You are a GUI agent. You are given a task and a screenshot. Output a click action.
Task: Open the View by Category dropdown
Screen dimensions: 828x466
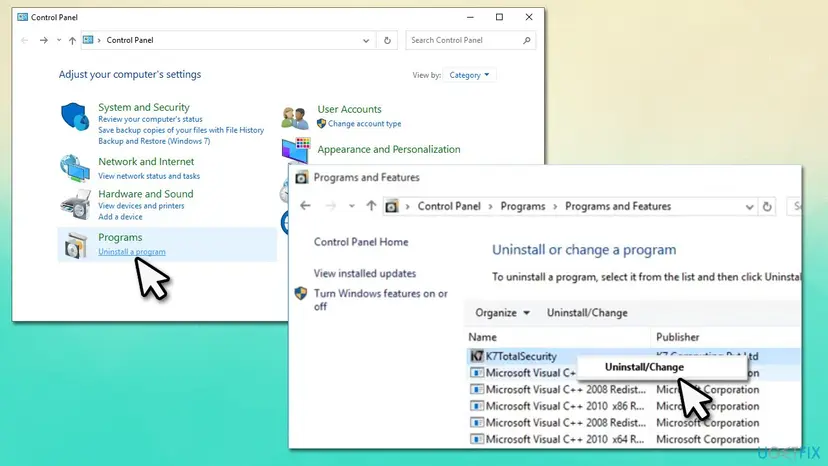469,75
